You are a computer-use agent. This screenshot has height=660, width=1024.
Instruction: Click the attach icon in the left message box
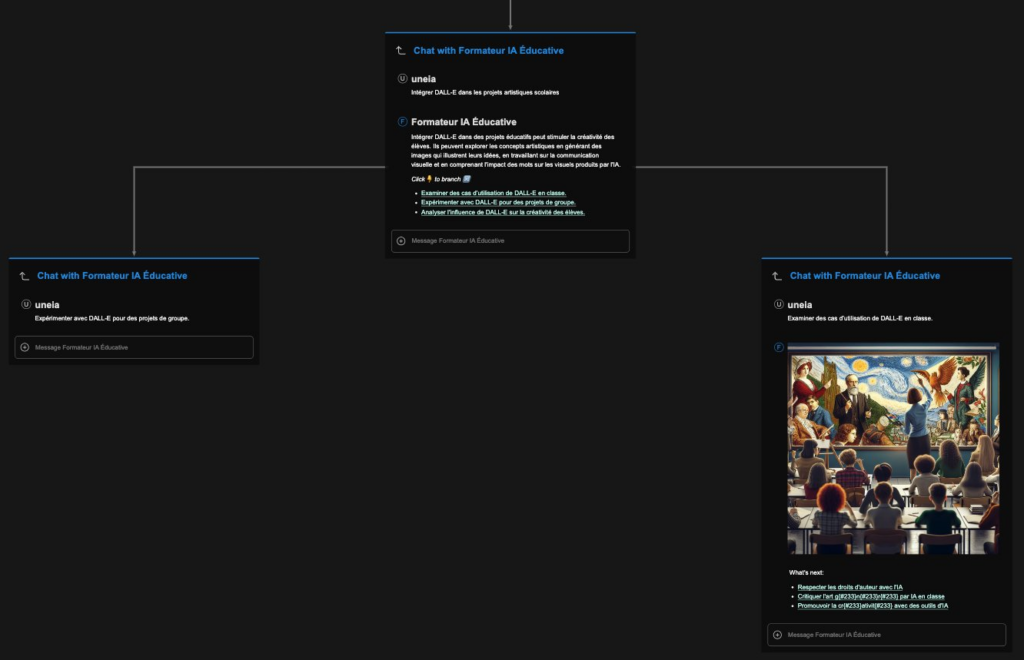pos(25,347)
